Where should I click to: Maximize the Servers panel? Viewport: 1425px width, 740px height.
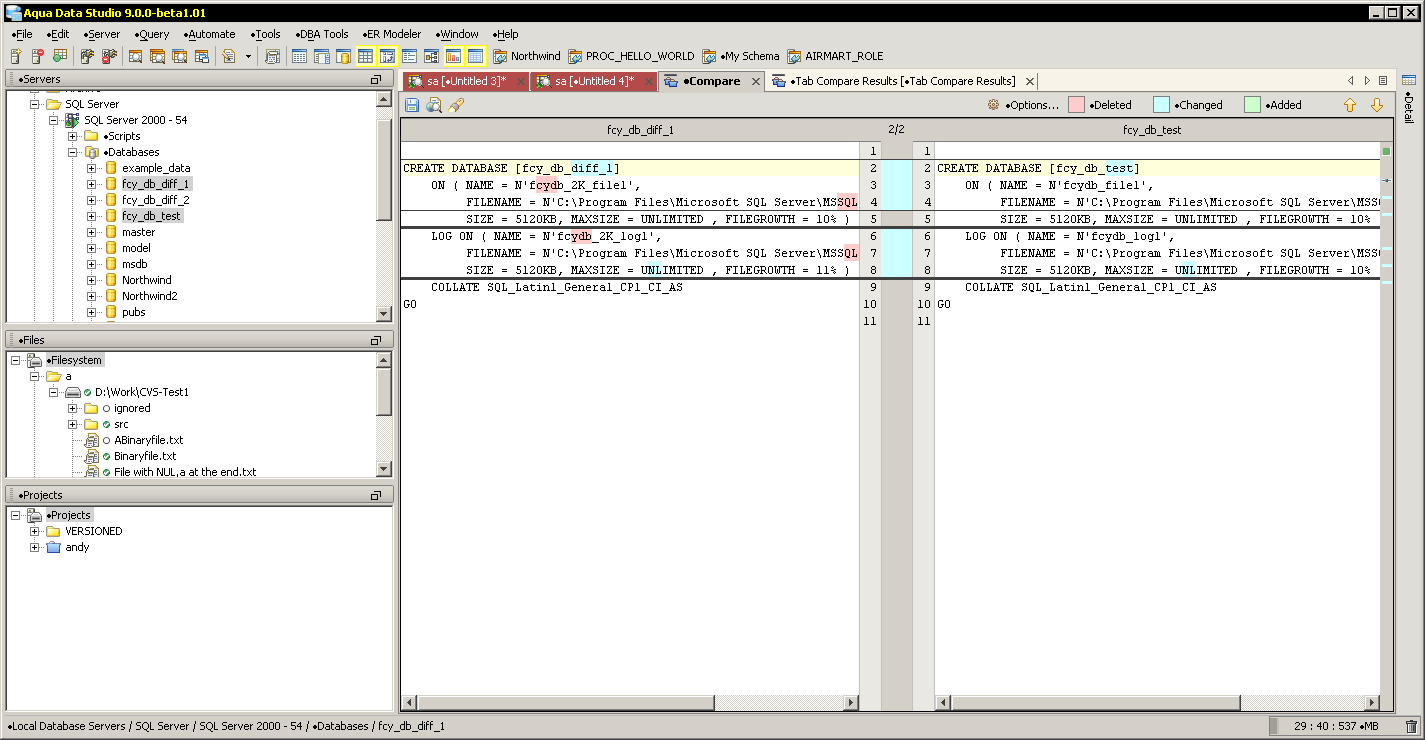(x=376, y=79)
